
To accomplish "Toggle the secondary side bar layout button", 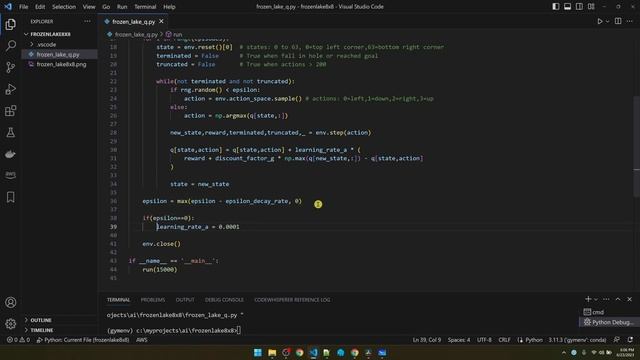I will (579, 7).
